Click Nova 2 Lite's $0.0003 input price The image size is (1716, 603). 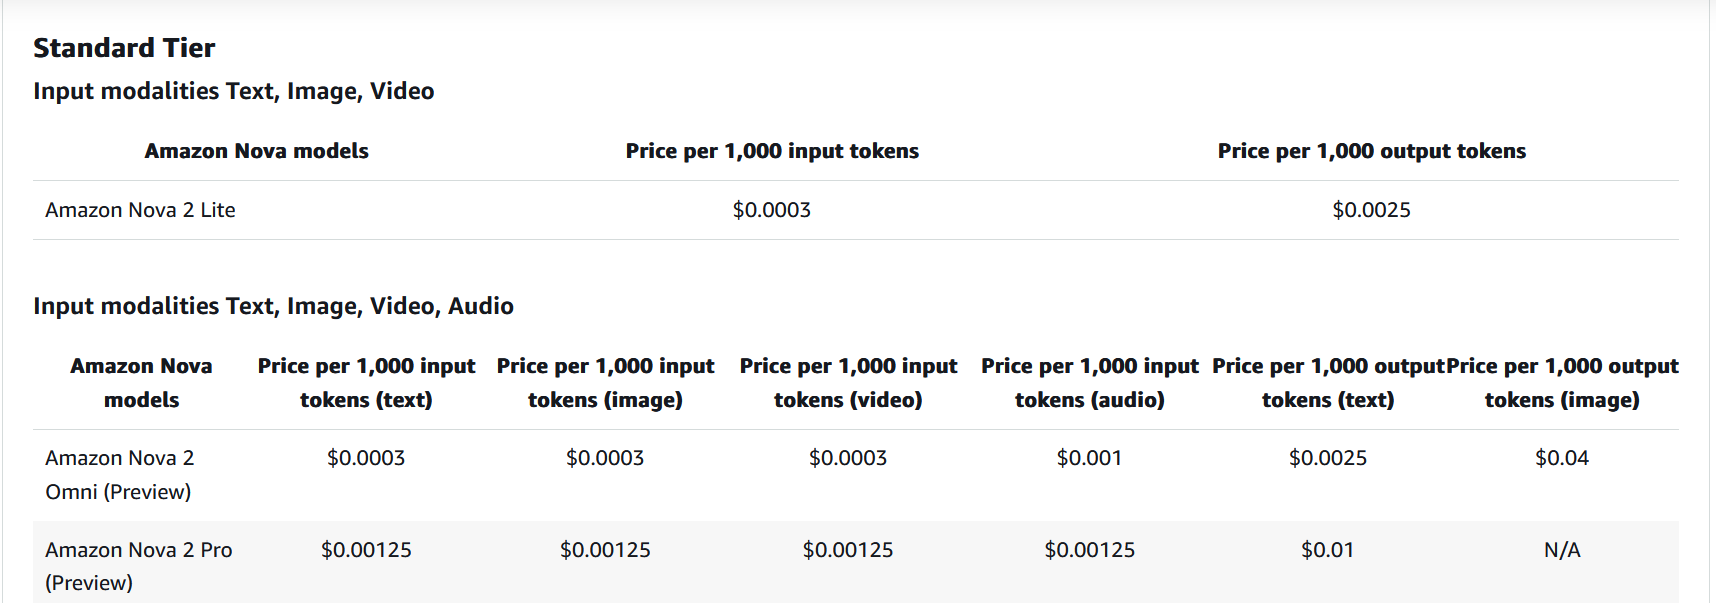[772, 210]
